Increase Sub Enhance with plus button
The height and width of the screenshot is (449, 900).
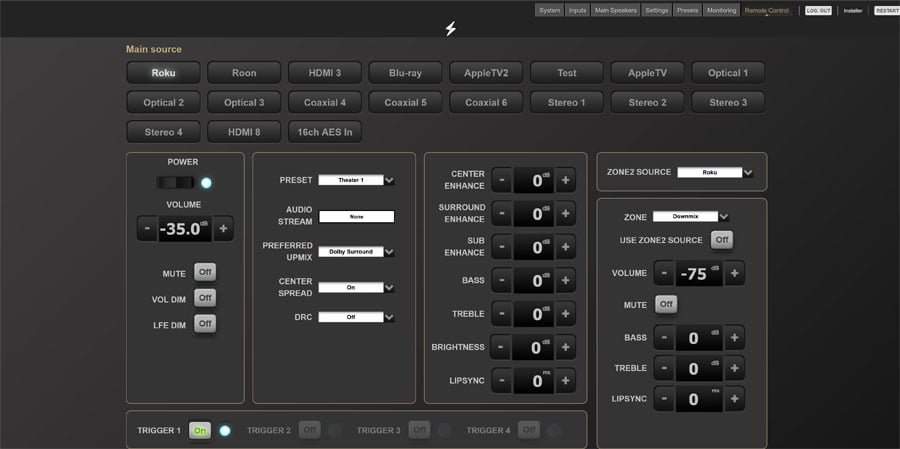click(x=565, y=247)
